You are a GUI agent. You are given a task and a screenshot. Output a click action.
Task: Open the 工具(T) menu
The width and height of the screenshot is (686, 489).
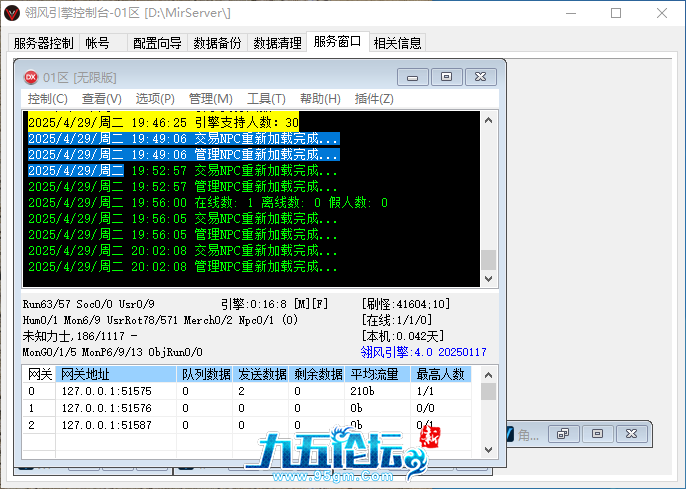[x=266, y=99]
